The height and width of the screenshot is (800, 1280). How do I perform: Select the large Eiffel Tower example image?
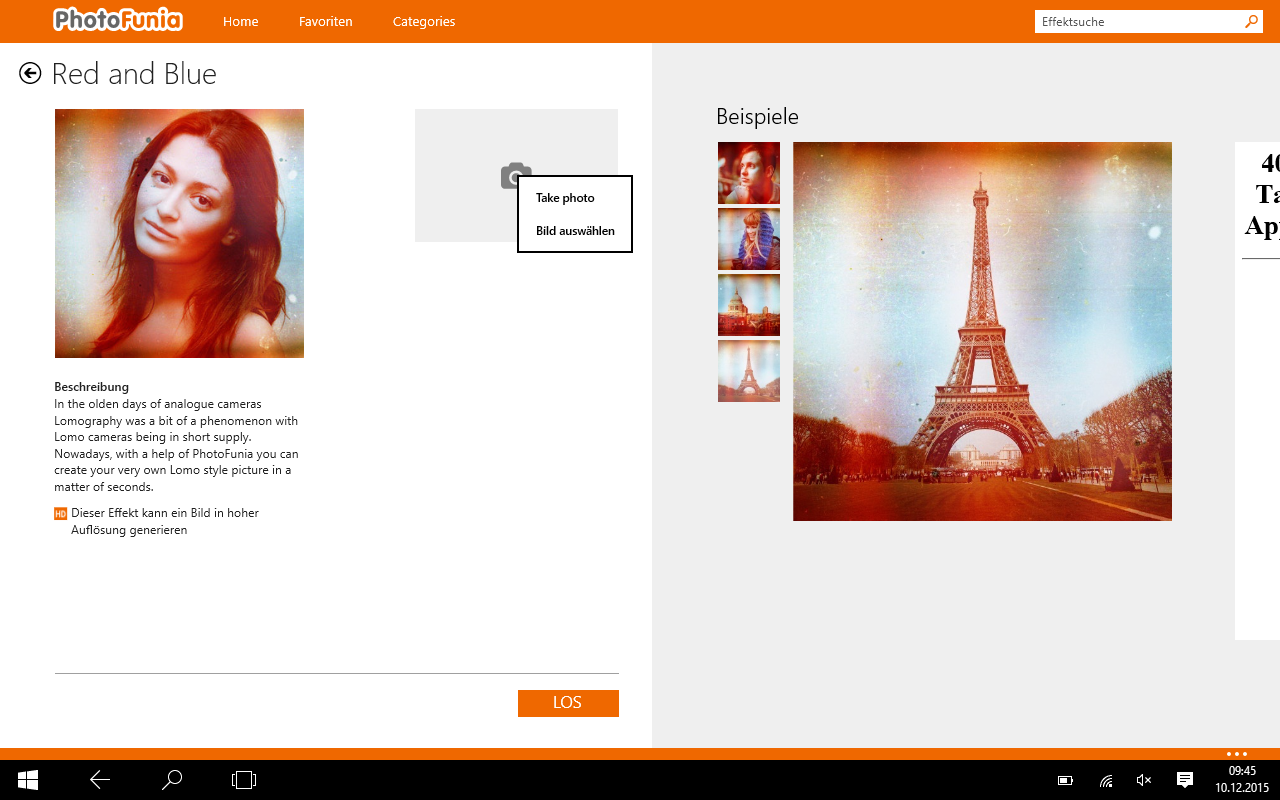coord(982,331)
